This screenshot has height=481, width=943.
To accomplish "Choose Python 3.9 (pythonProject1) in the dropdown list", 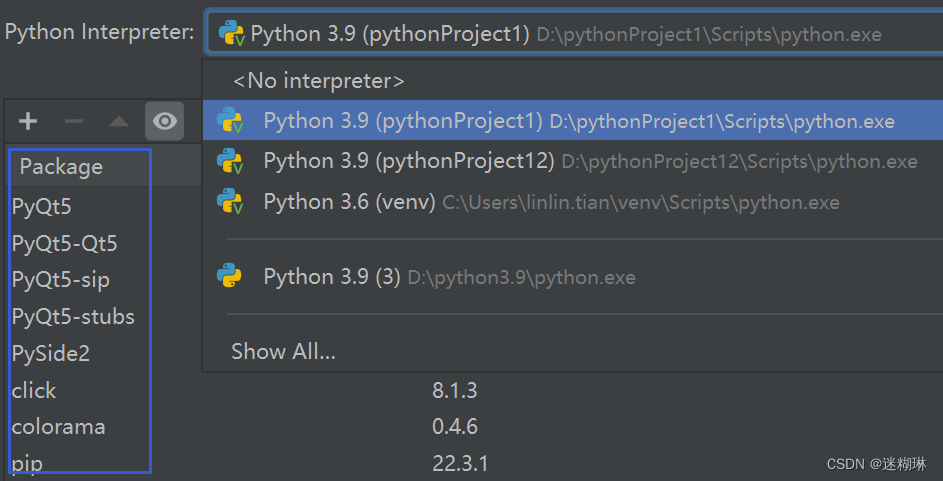I will pyautogui.click(x=573, y=121).
